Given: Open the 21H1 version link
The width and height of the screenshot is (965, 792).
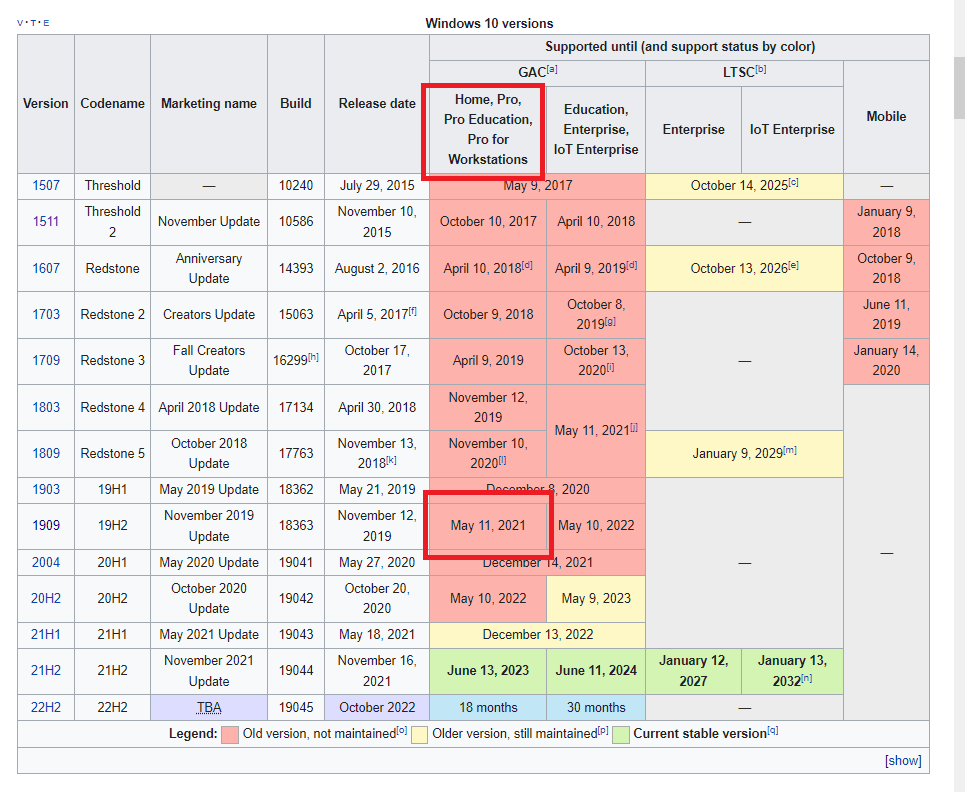Looking at the screenshot, I should [x=46, y=634].
